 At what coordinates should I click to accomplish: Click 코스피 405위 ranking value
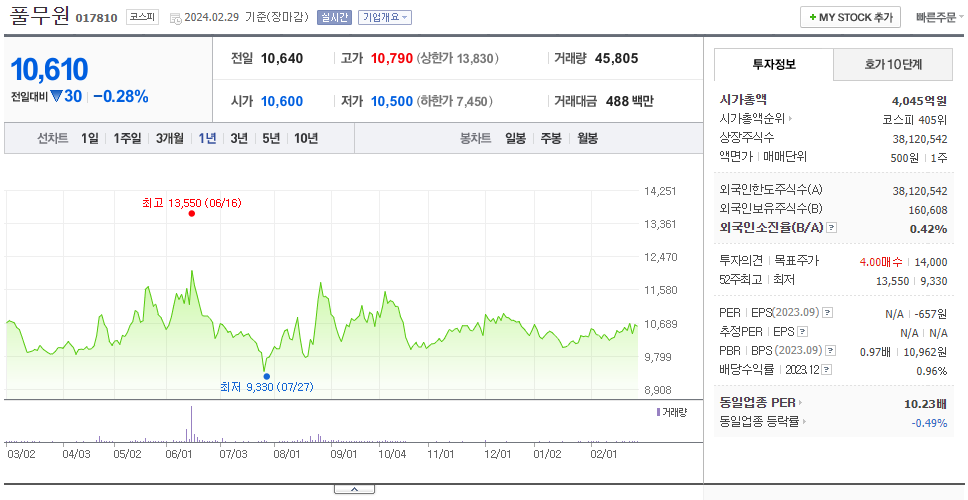click(915, 120)
